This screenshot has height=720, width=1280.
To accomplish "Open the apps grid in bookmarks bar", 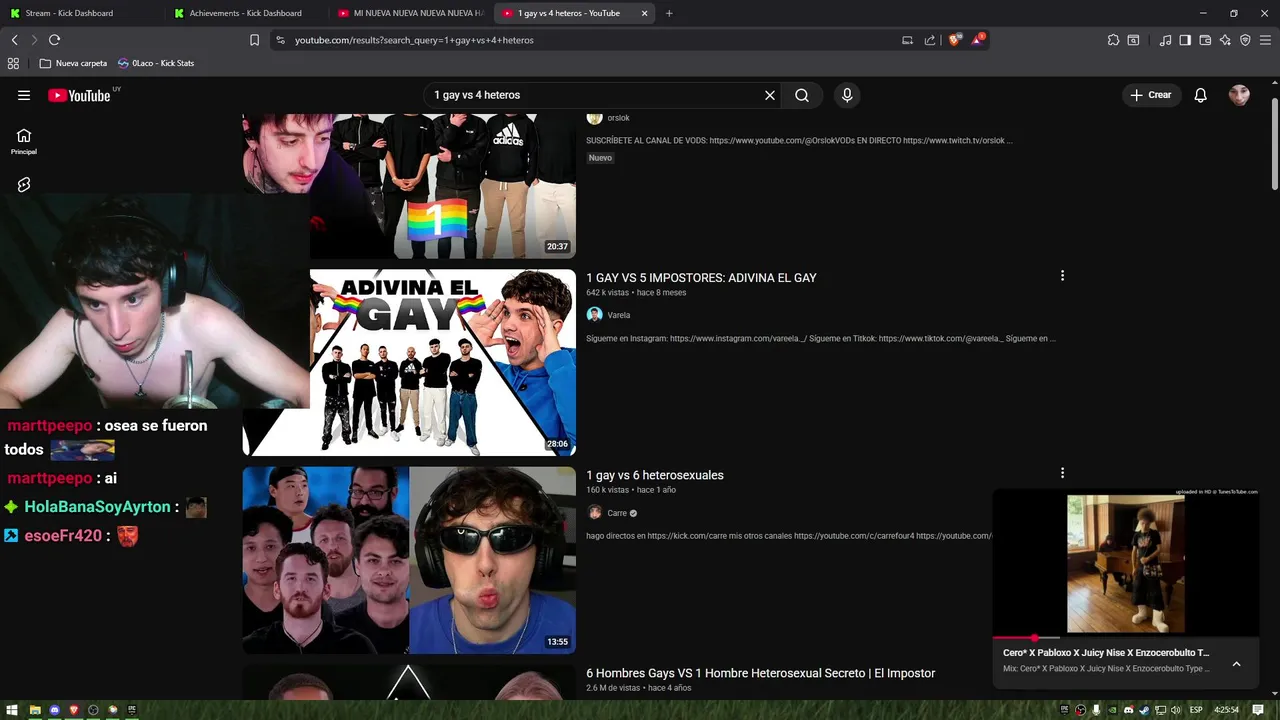I will (13, 63).
